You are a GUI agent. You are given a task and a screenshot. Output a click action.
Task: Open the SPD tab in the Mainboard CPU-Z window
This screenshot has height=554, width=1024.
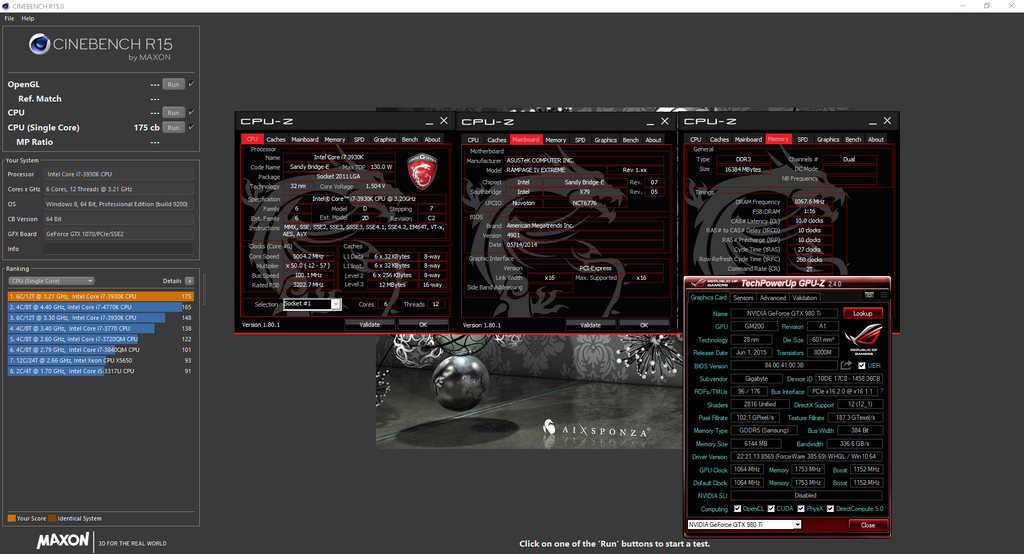pyautogui.click(x=580, y=140)
